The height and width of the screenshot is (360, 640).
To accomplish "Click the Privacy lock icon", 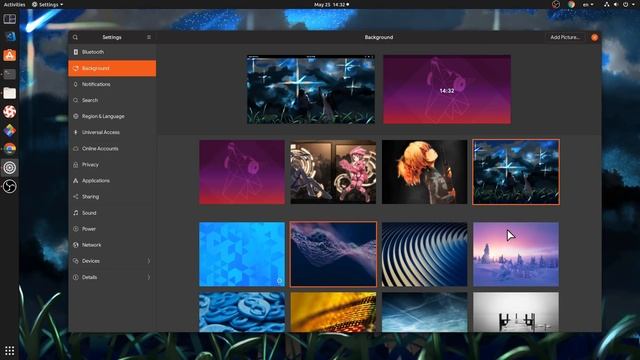I will click(x=76, y=164).
